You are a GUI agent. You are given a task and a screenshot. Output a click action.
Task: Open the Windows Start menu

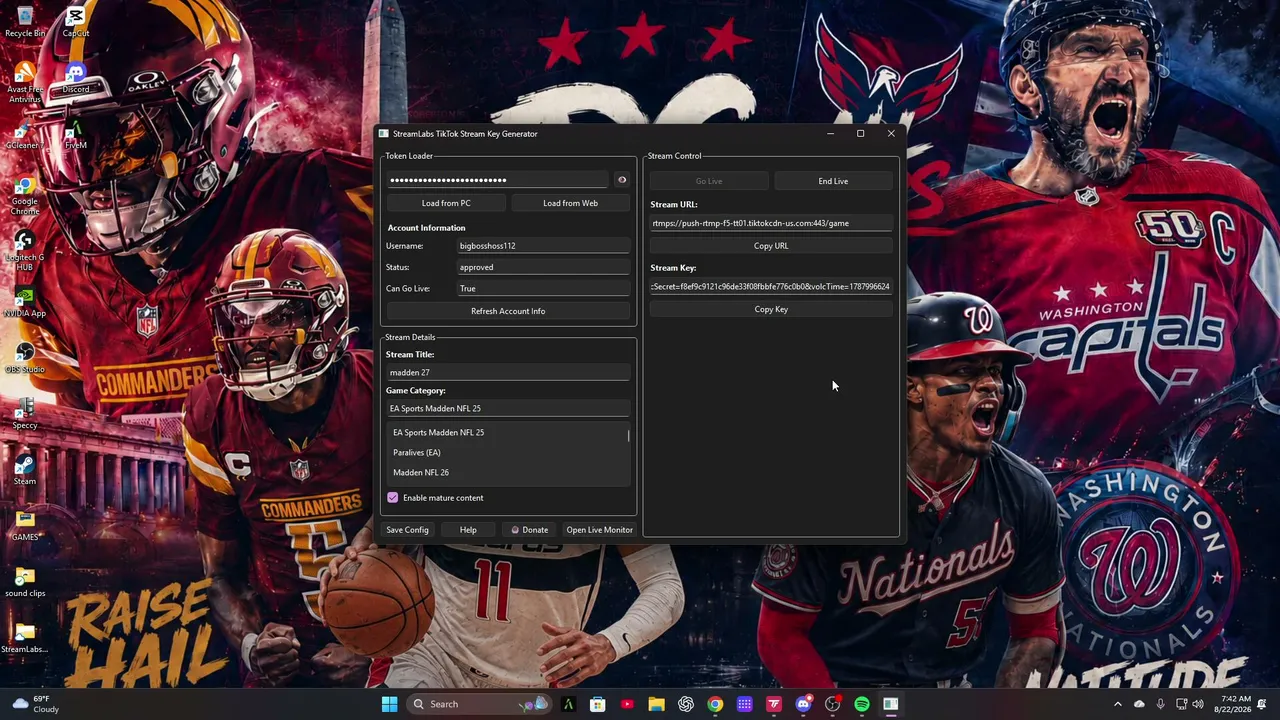pos(389,704)
